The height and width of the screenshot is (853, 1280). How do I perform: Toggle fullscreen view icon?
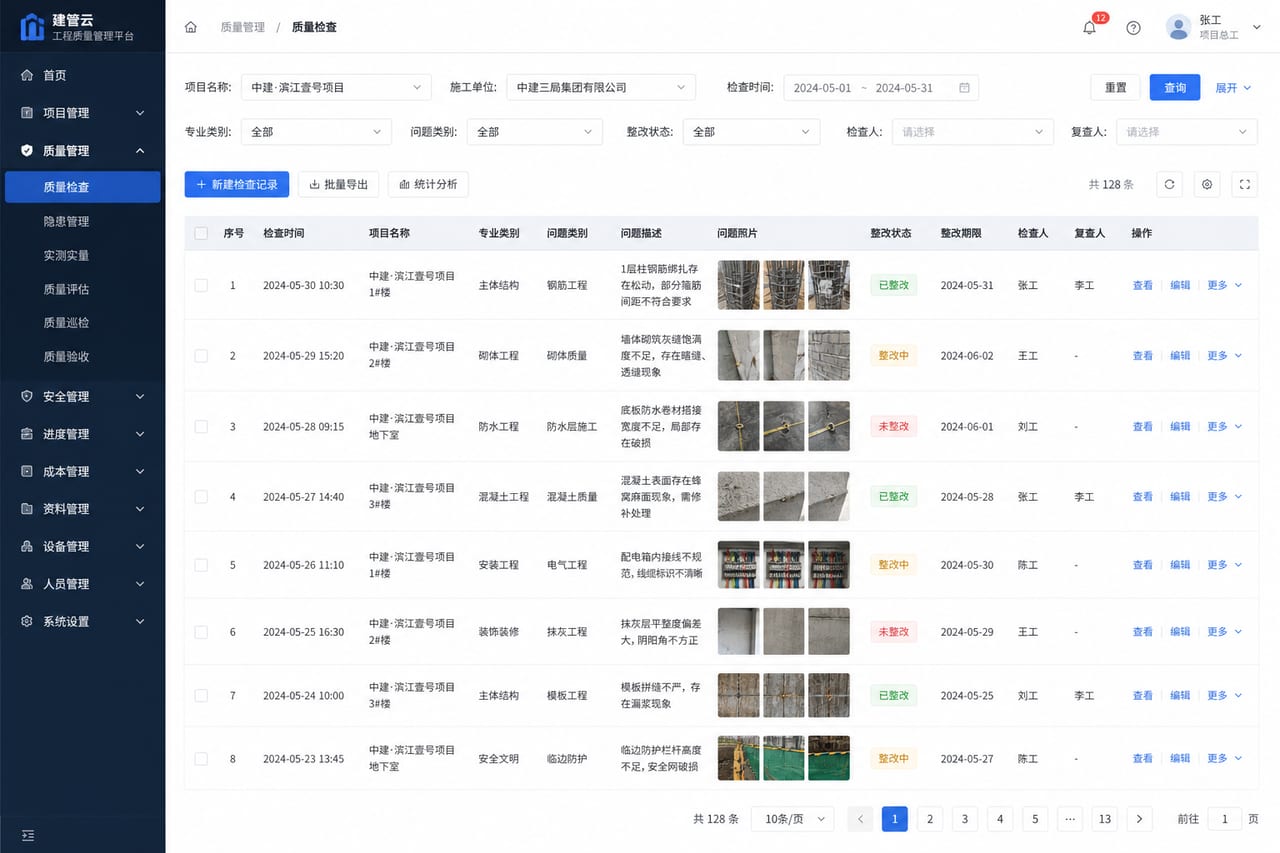1245,184
